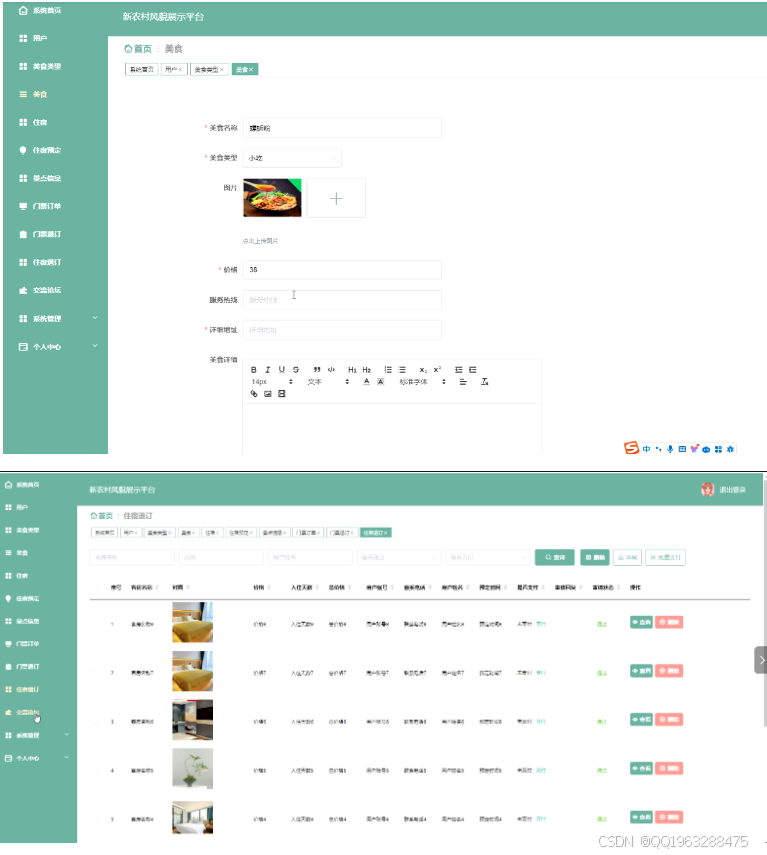
Task: Click the Sogou S input method icon
Action: tap(631, 448)
